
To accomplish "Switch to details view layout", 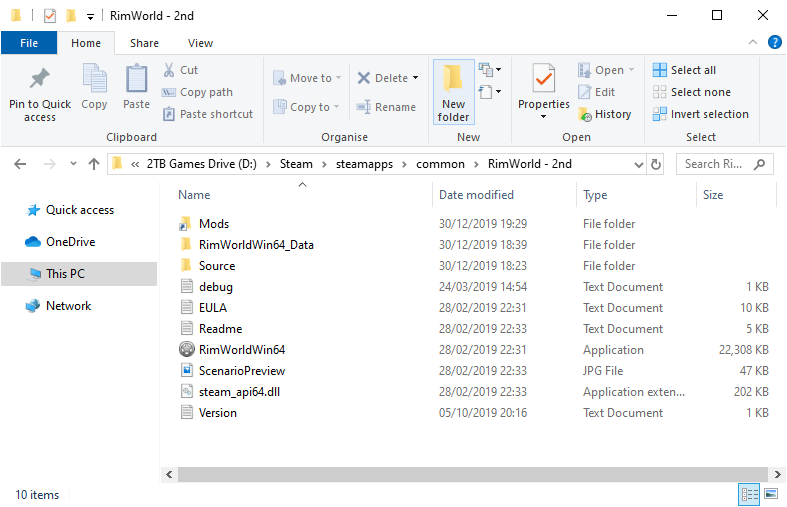I will 749,494.
